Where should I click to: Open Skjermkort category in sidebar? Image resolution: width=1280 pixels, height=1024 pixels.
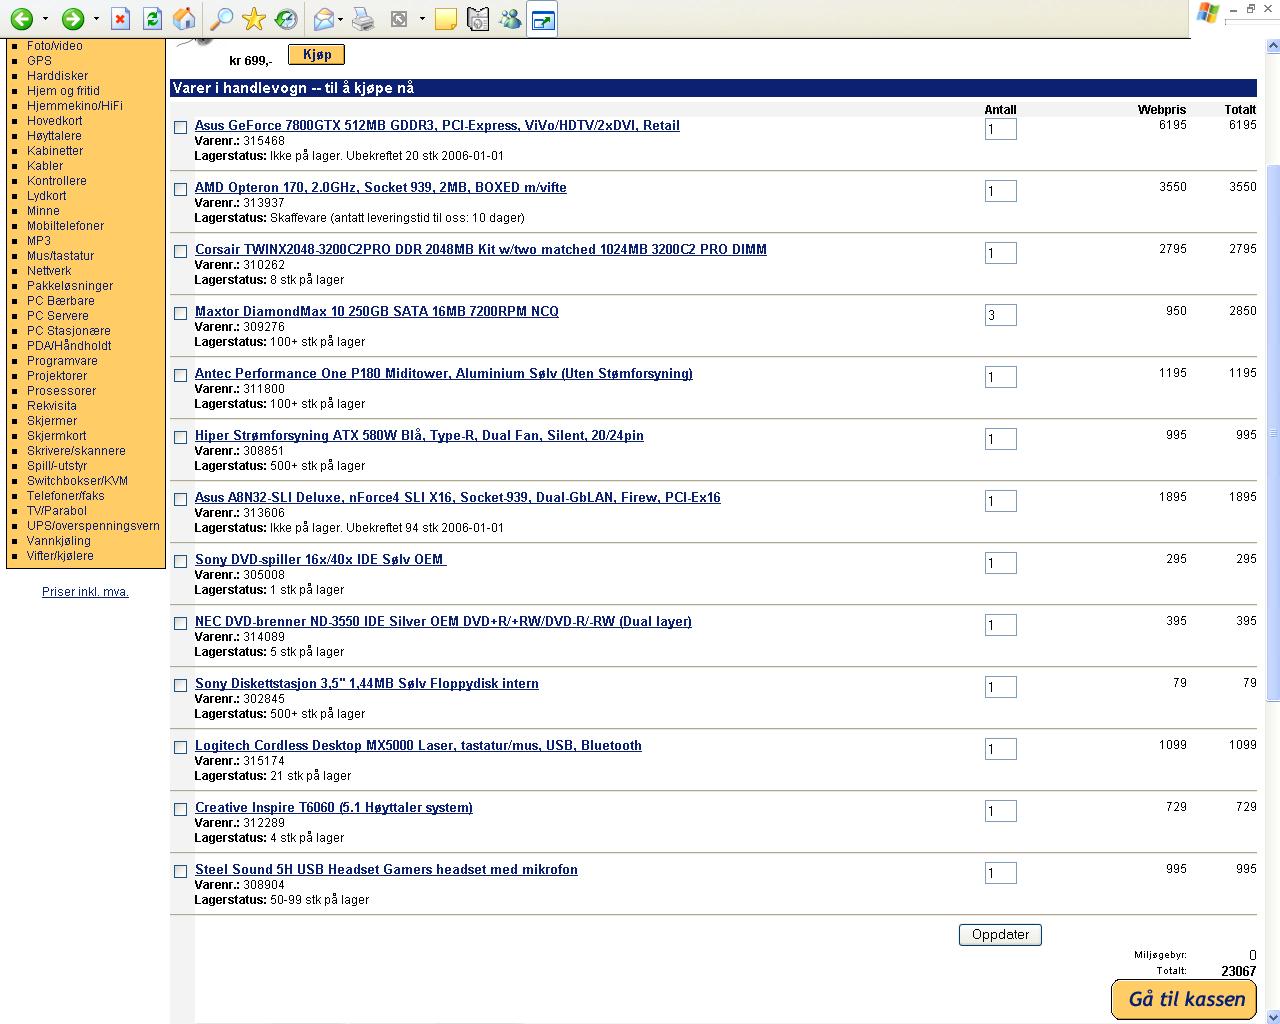(x=57, y=436)
